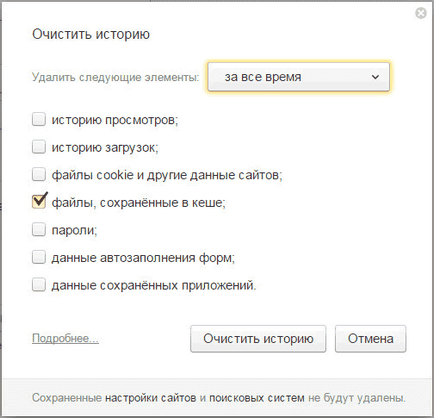Check the 'файлы cookie и другие данные сайтов' box
434x418 pixels.
tap(39, 174)
